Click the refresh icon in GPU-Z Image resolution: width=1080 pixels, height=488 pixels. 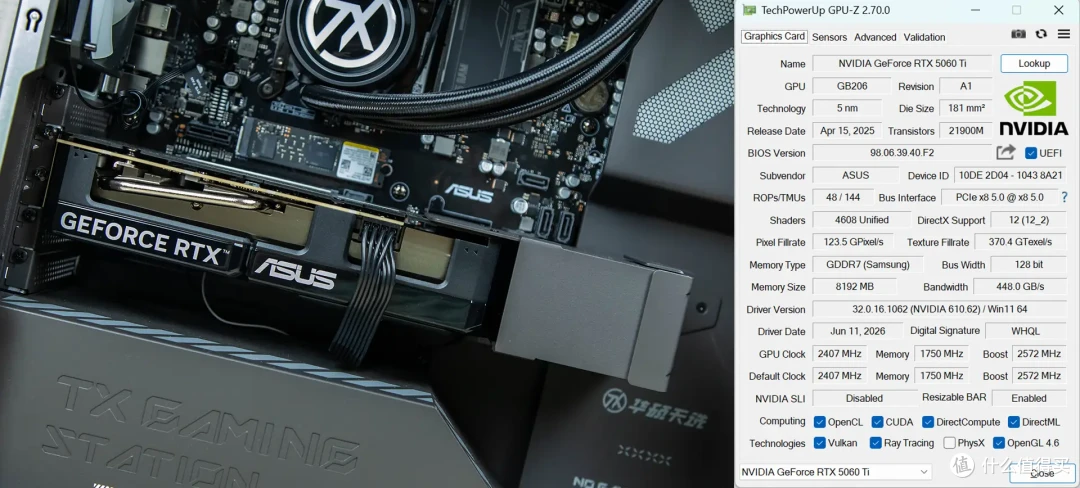tap(1041, 34)
